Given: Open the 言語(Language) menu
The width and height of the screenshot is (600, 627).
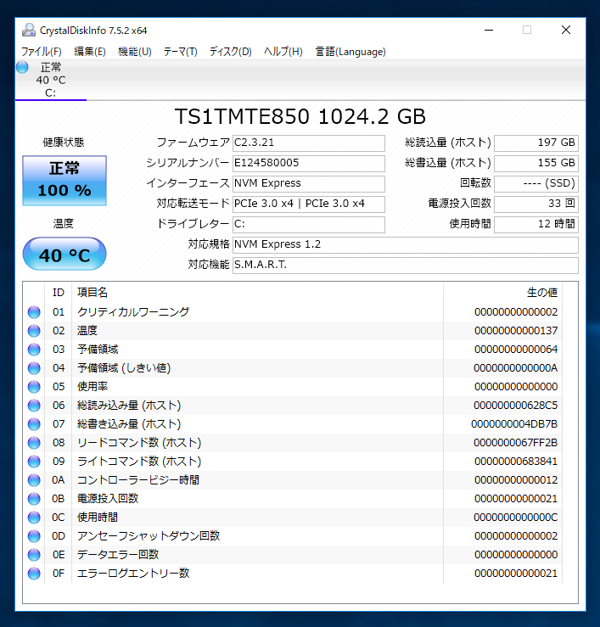Looking at the screenshot, I should tap(351, 52).
